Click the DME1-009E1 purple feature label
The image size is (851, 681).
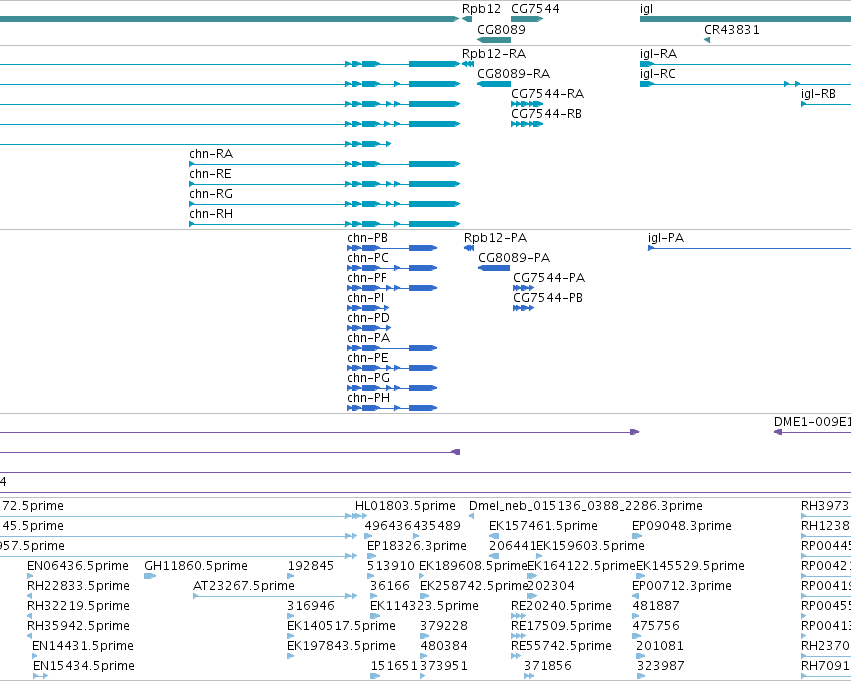[x=812, y=422]
